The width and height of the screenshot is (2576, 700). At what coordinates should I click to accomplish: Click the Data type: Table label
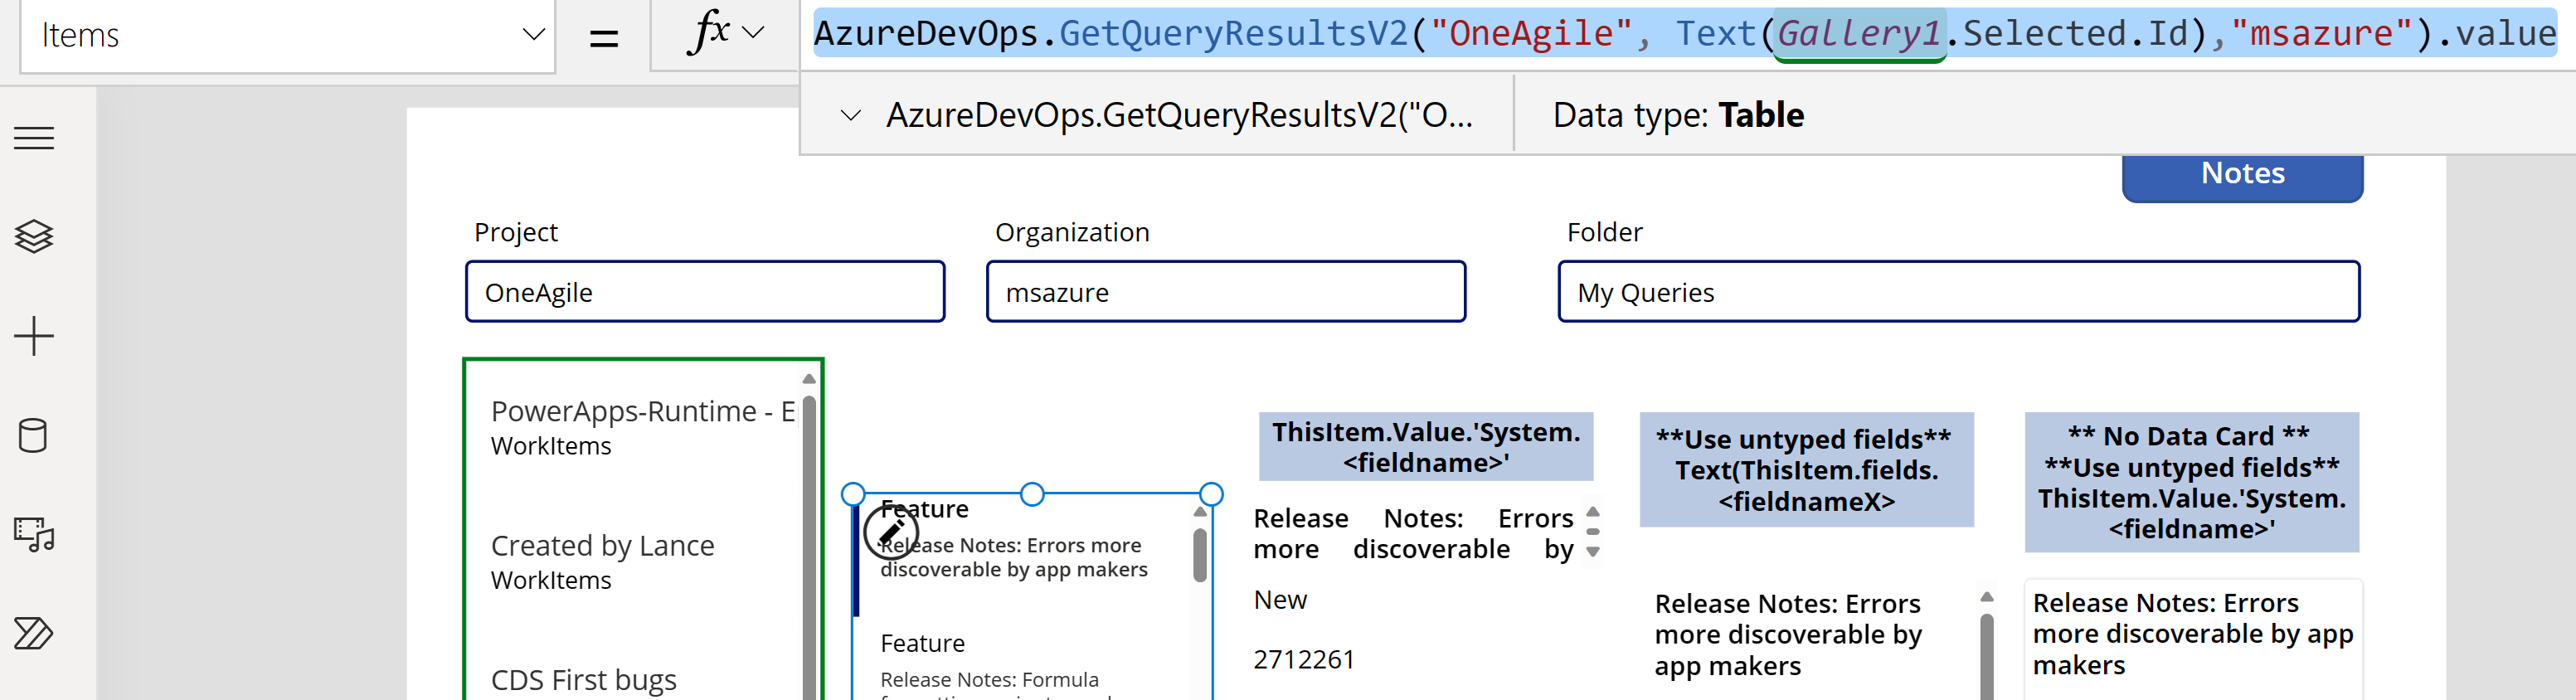click(x=1678, y=116)
